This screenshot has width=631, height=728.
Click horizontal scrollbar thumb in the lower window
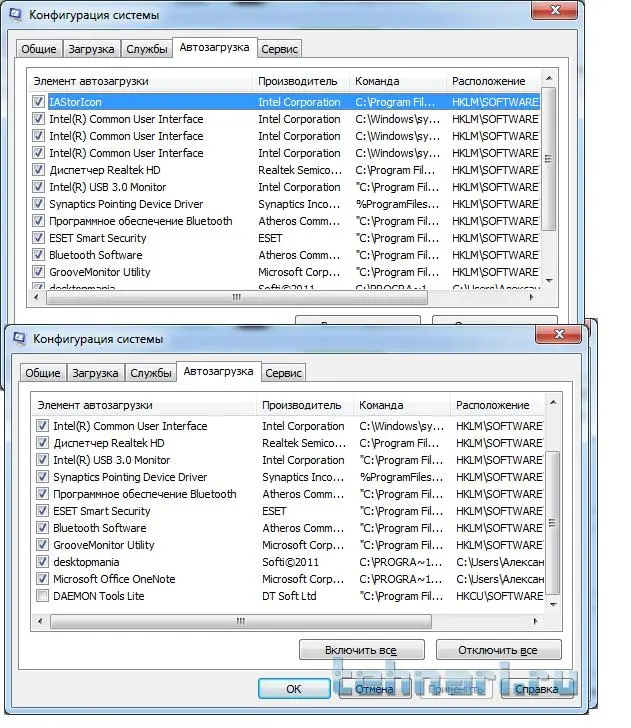(x=241, y=621)
